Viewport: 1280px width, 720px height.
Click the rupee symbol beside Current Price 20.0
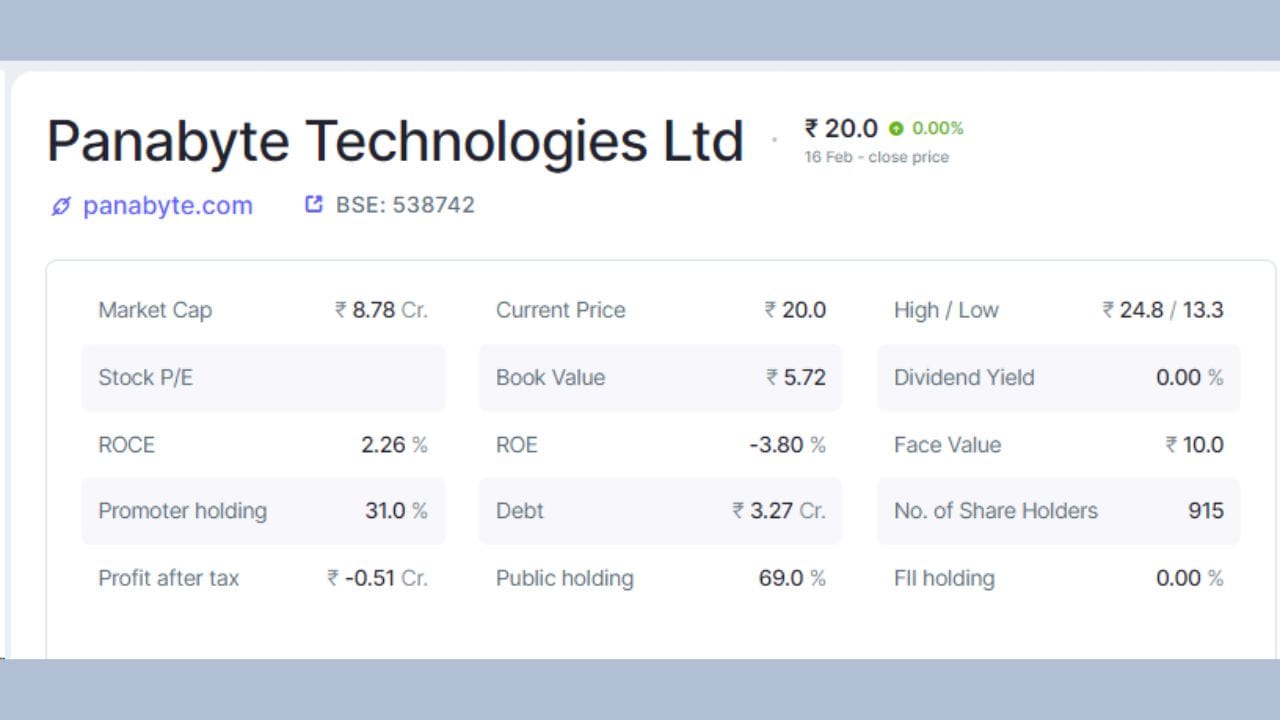tap(769, 310)
